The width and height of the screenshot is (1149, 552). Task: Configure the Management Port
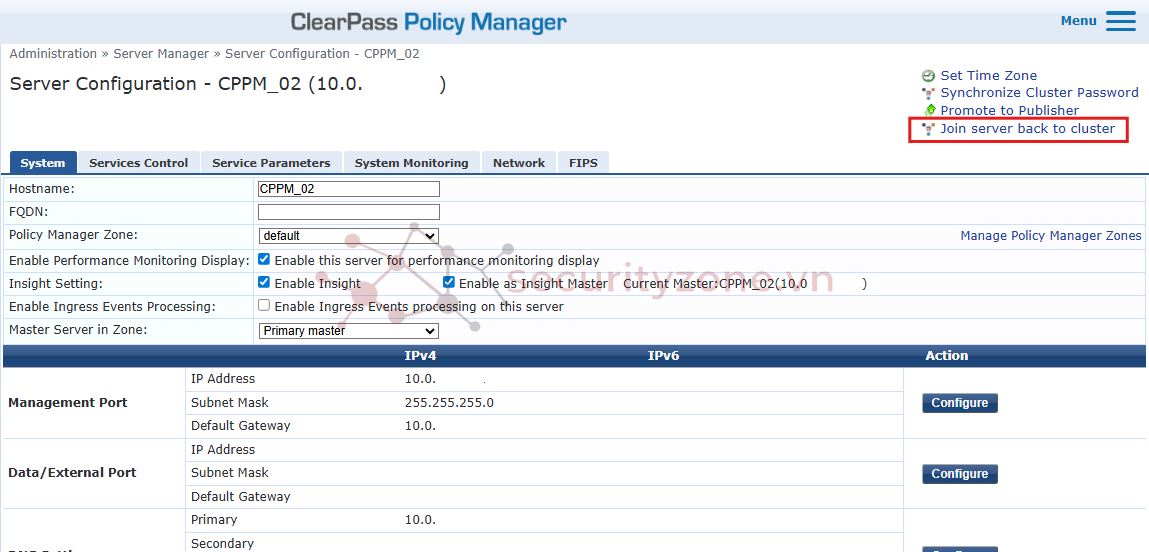[959, 403]
